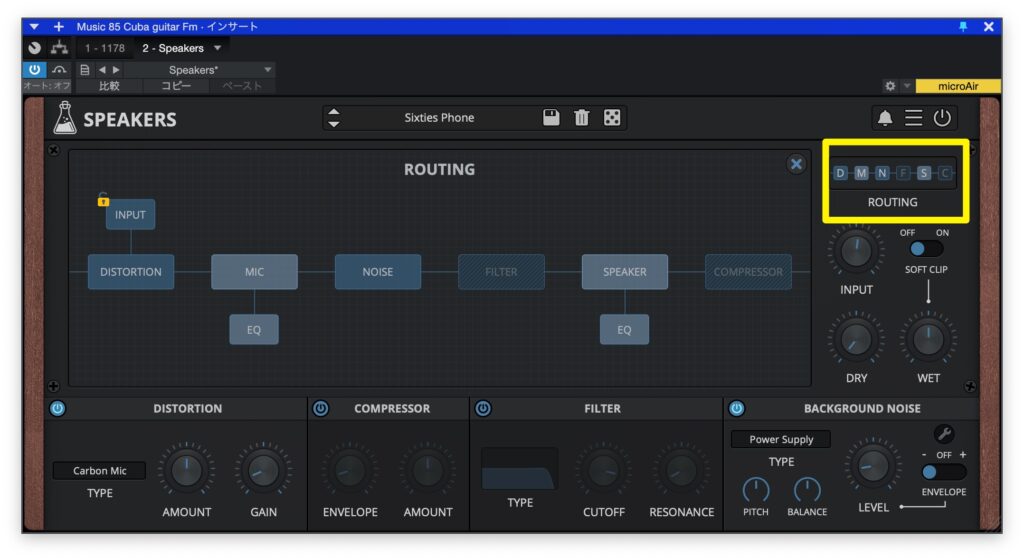This screenshot has height=559, width=1024.
Task: Click the plugin power icon at top right
Action: [942, 118]
